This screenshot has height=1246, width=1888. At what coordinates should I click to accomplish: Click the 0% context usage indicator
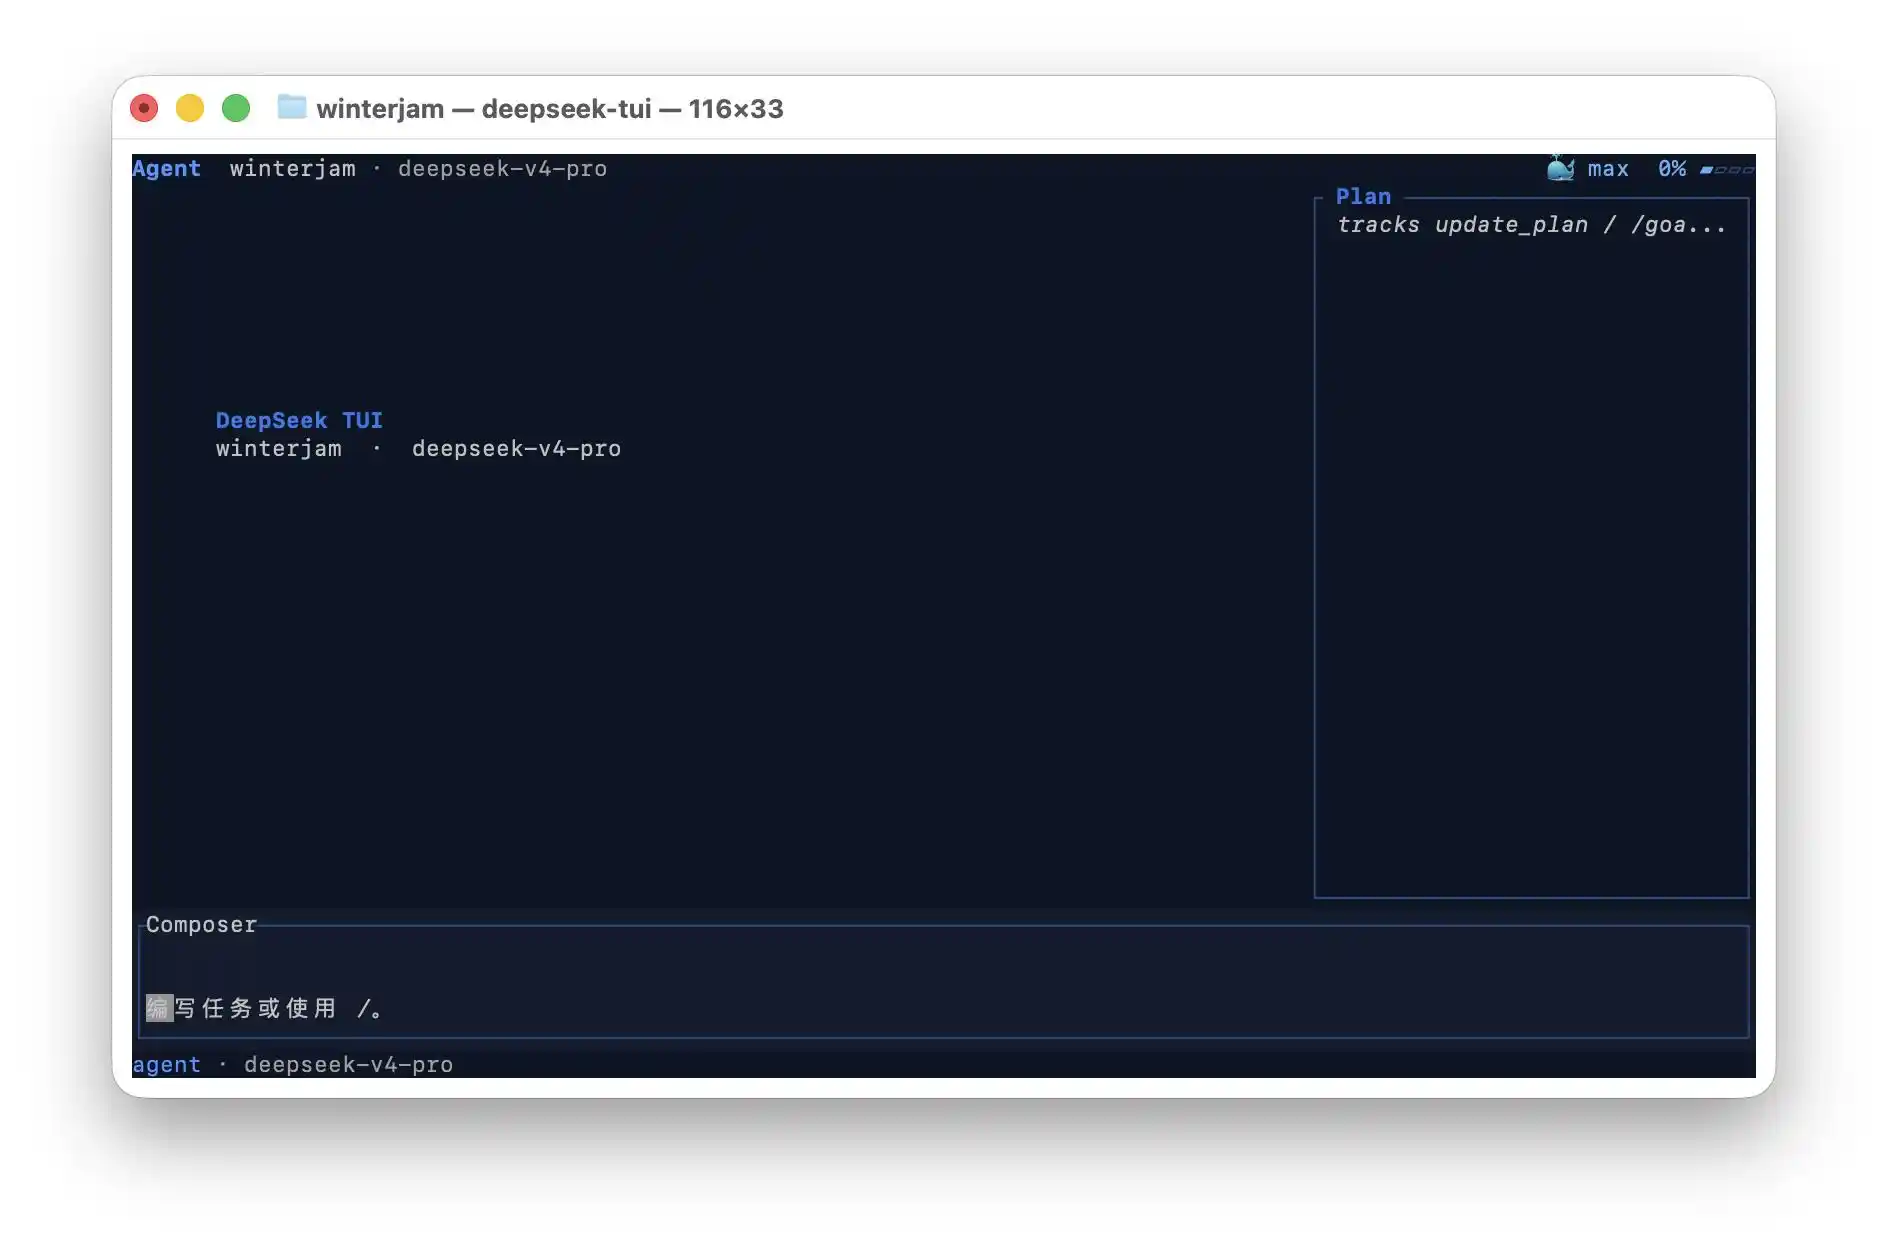point(1672,168)
